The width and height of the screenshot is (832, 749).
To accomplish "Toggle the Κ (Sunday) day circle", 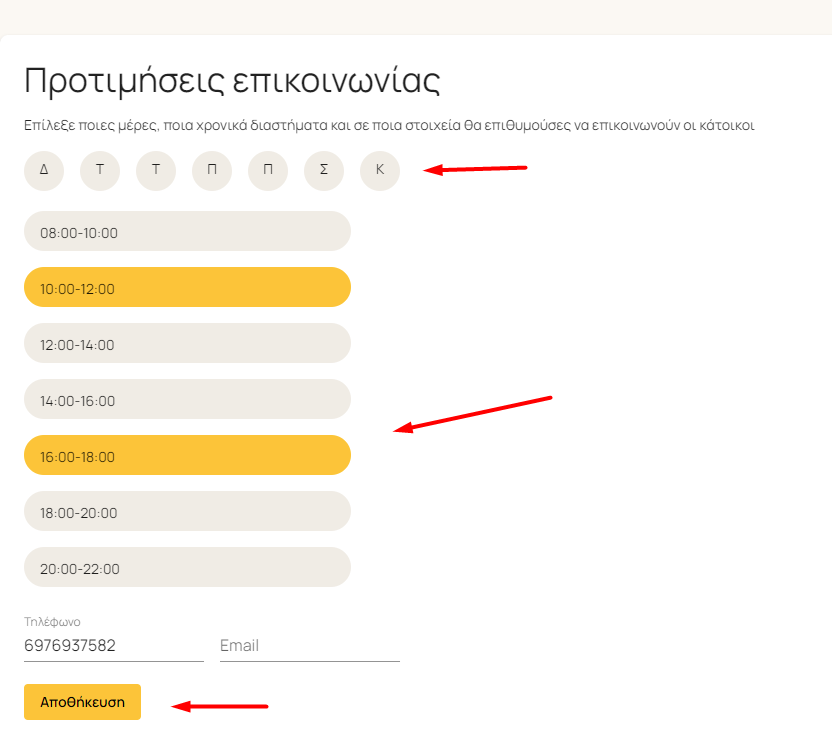I will coord(380,170).
